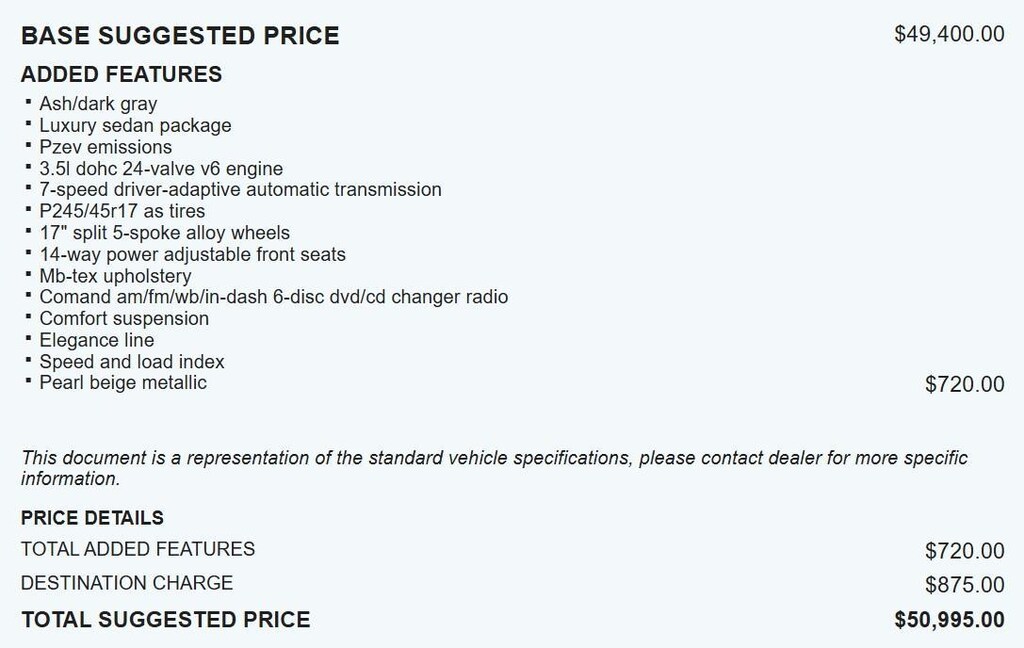This screenshot has height=648, width=1024.
Task: Select the Pearl beige metallic feature
Action: (123, 382)
